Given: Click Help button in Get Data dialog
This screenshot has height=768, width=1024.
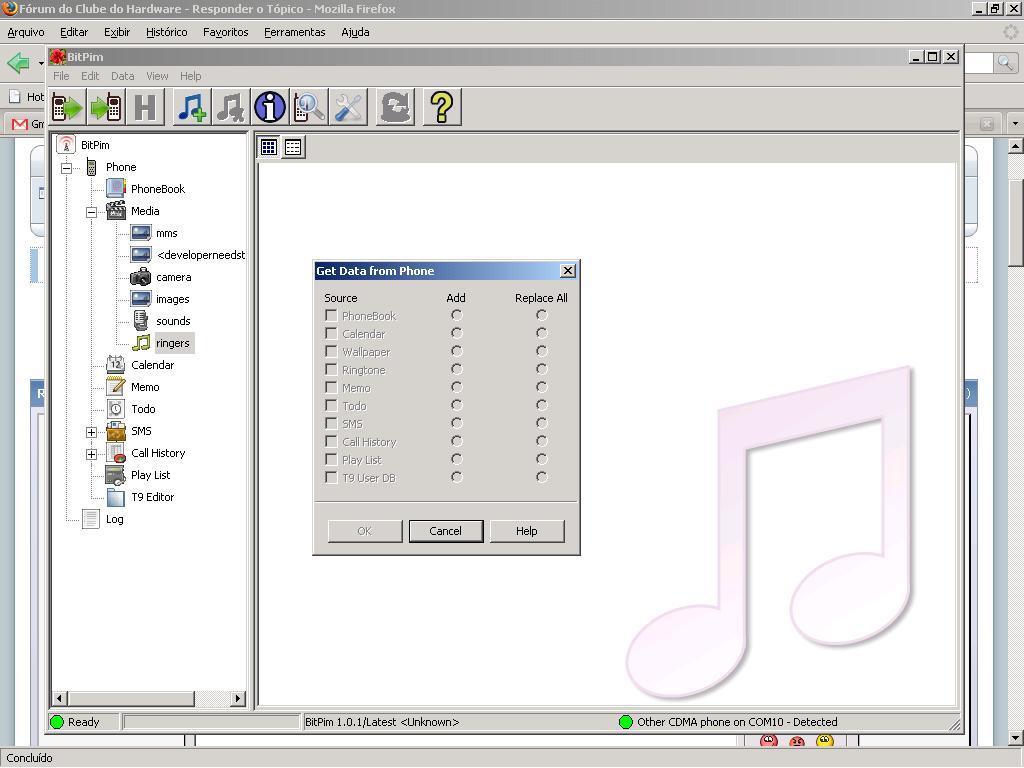Looking at the screenshot, I should [526, 531].
